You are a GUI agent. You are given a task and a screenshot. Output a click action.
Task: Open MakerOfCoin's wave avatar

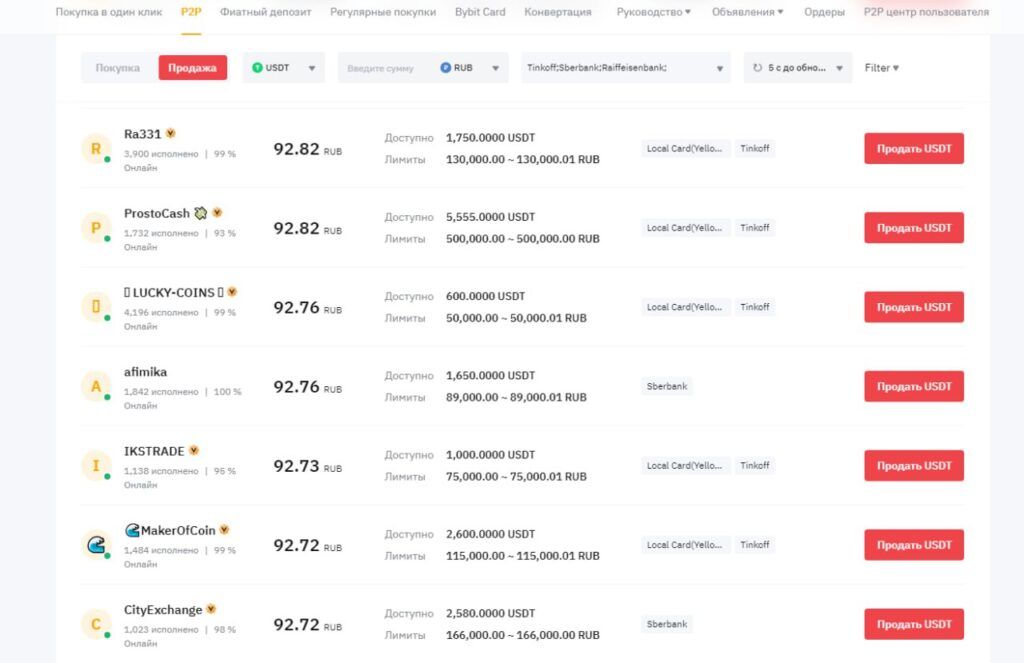click(x=96, y=545)
